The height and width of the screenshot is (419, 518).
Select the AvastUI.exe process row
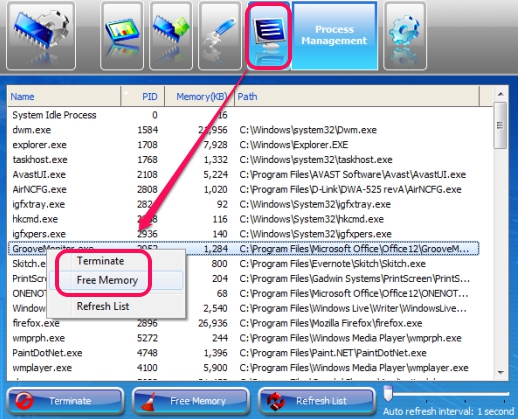tap(243, 174)
